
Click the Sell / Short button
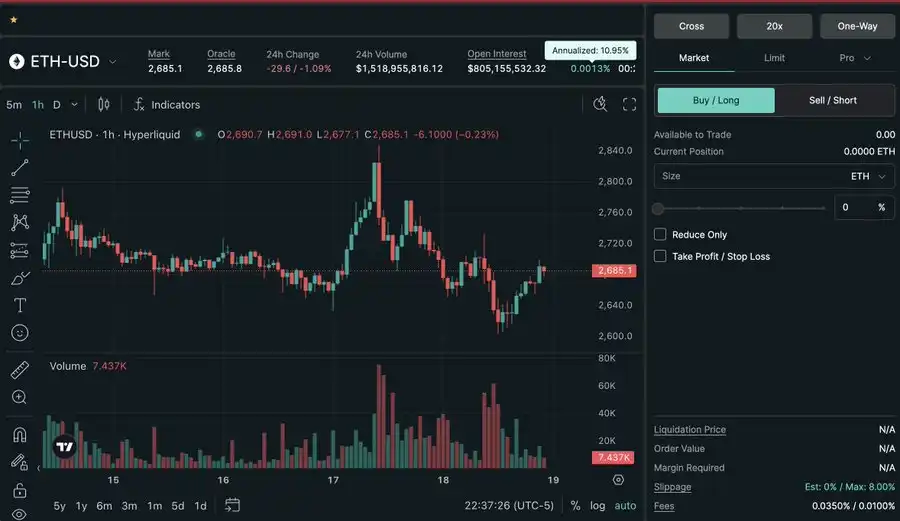(832, 100)
